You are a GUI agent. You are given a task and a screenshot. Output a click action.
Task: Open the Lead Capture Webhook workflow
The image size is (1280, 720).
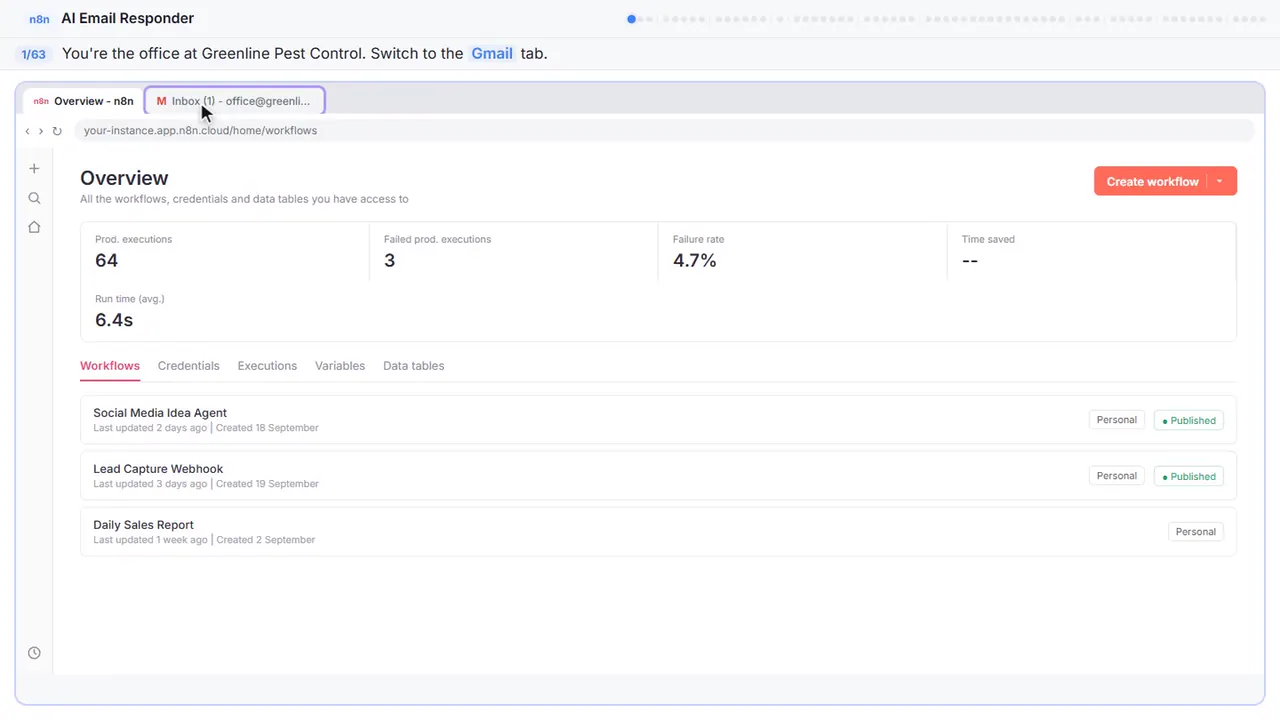tap(658, 476)
